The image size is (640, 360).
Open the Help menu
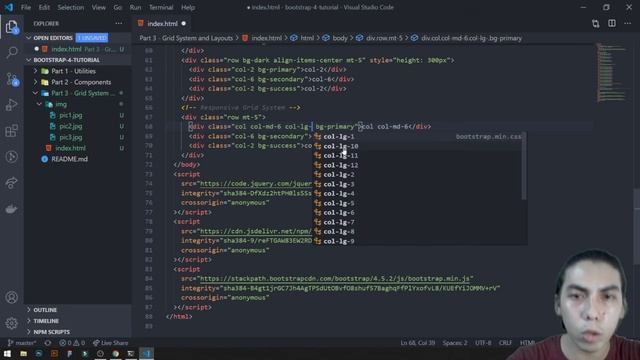188,7
